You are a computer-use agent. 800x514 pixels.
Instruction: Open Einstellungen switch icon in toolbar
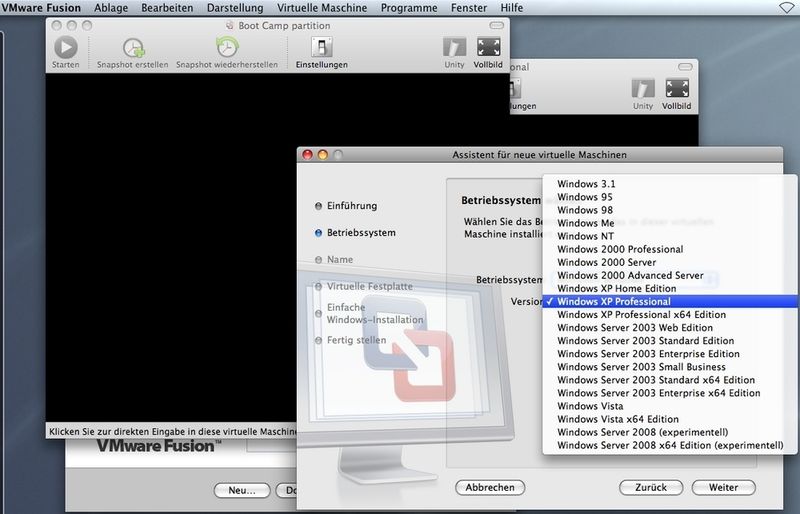click(321, 47)
